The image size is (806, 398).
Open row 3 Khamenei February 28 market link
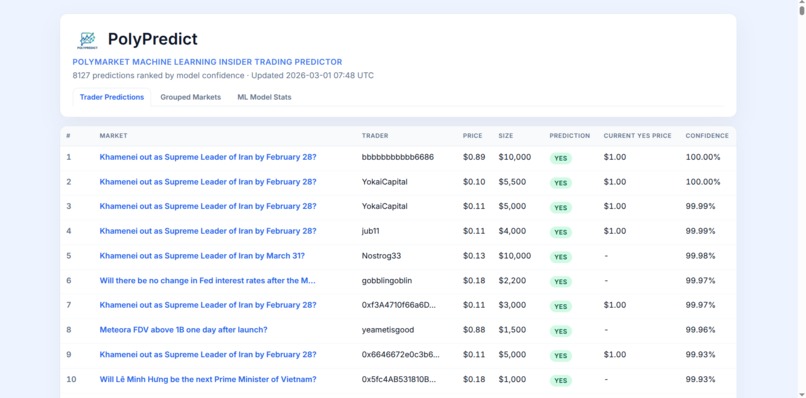point(208,206)
